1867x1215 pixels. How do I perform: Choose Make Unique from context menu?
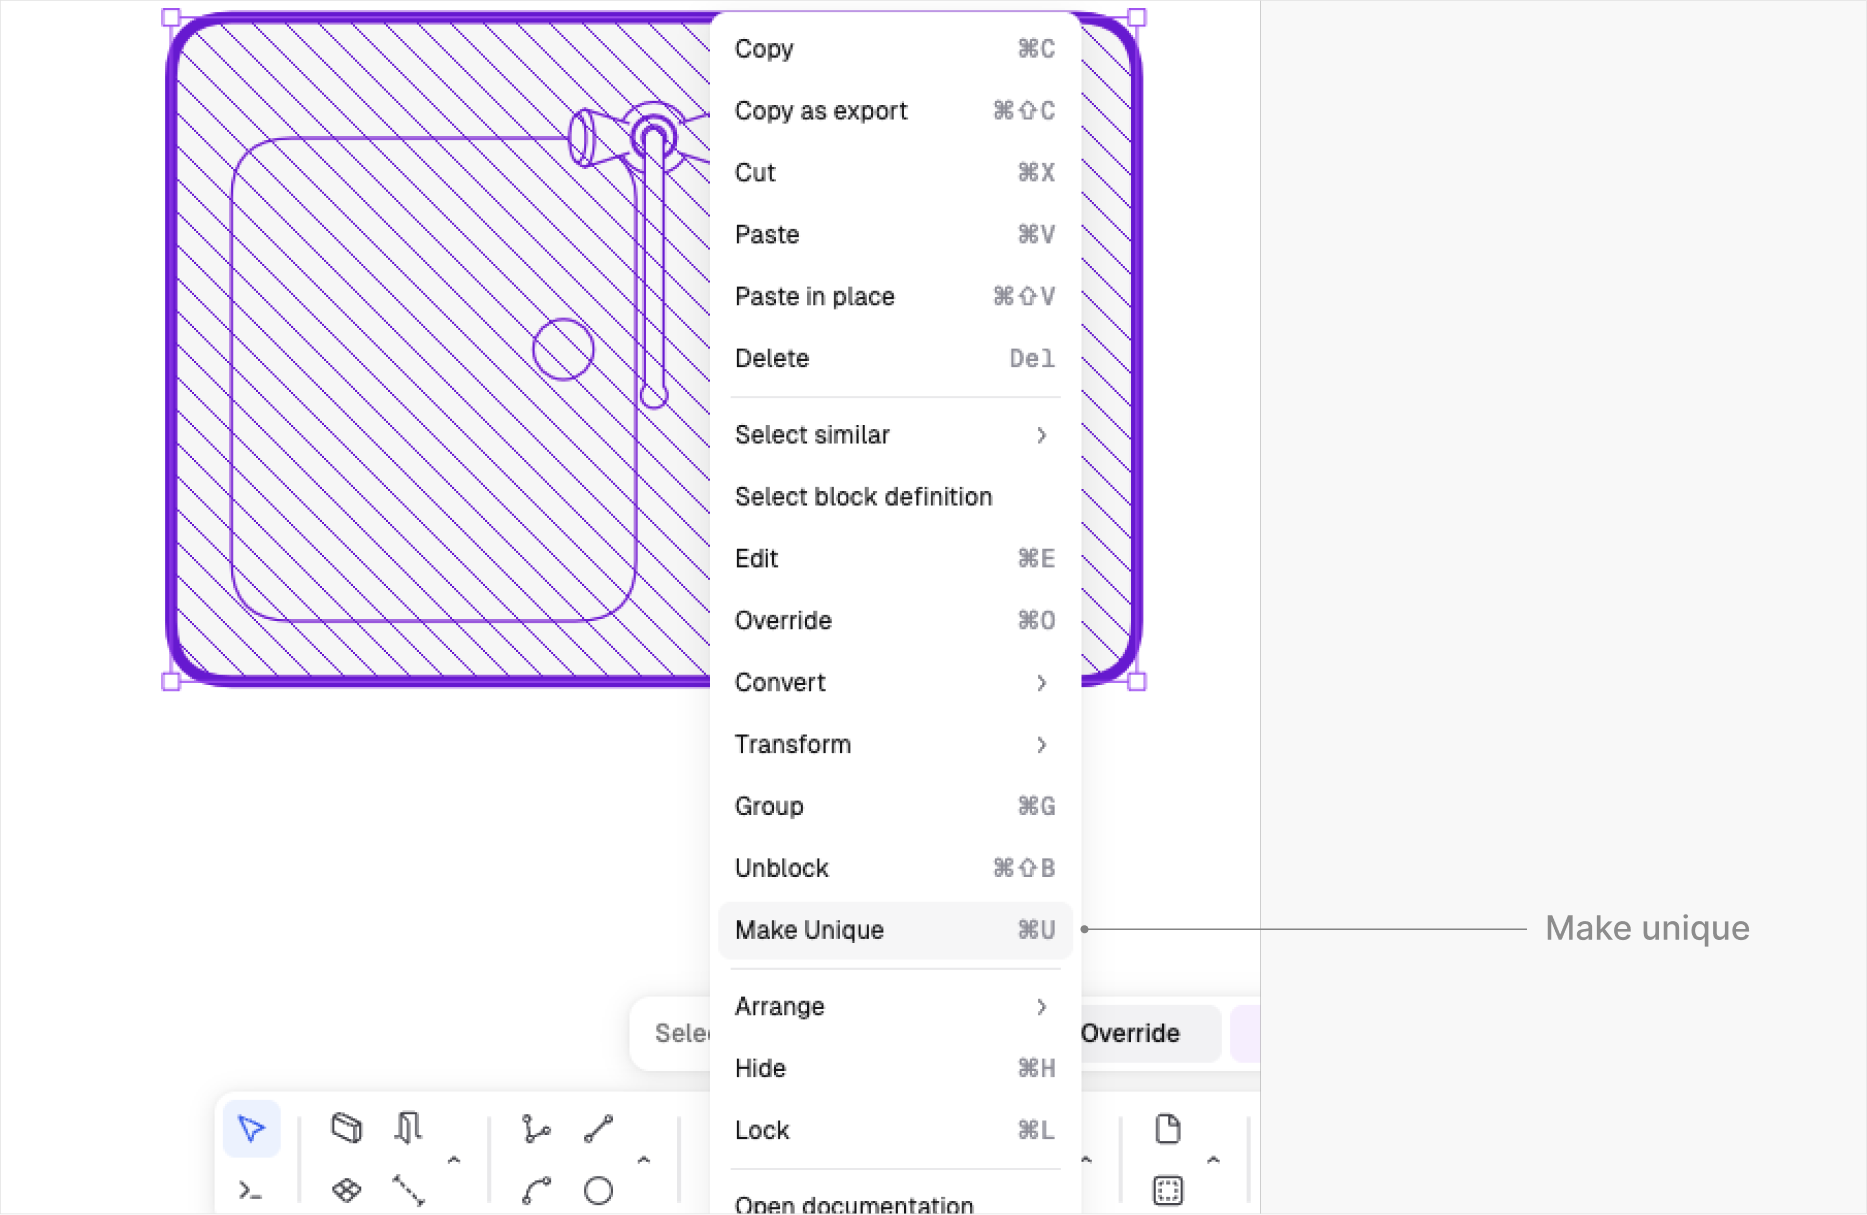point(895,931)
